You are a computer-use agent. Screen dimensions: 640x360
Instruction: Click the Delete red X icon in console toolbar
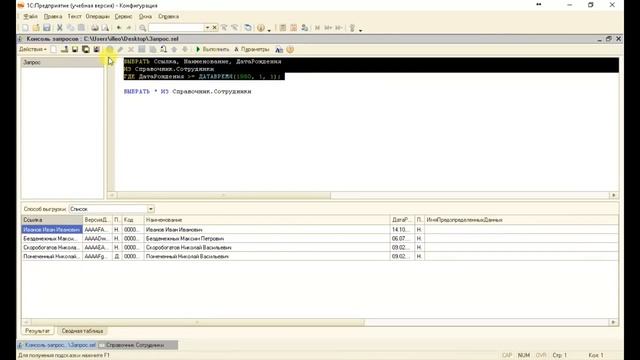tap(131, 49)
